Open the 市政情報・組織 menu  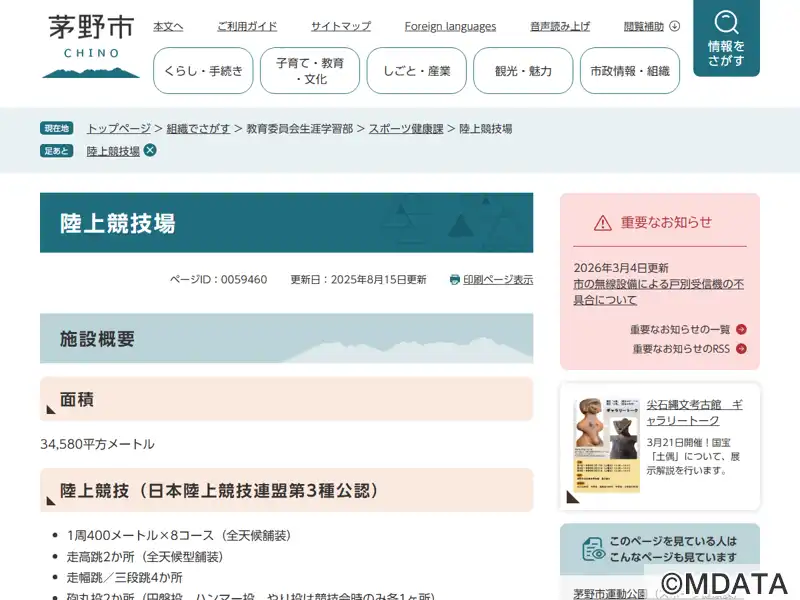(630, 71)
